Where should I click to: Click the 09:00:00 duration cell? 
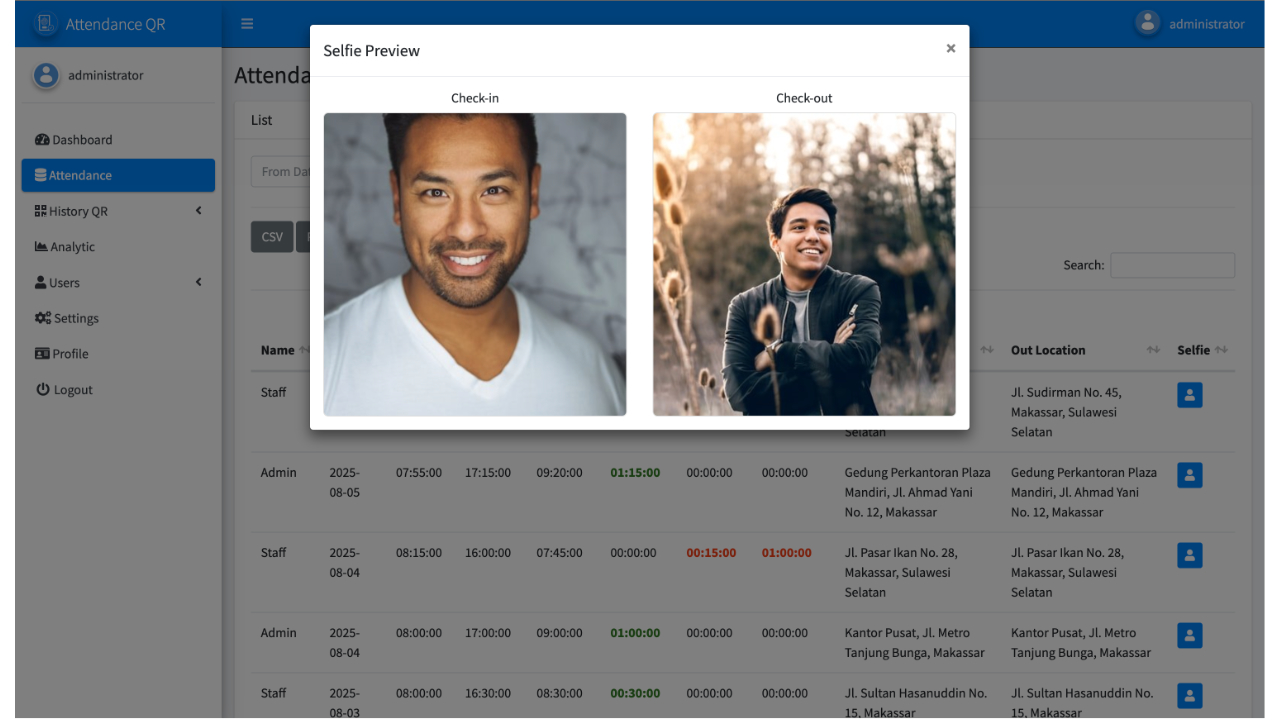tap(559, 633)
